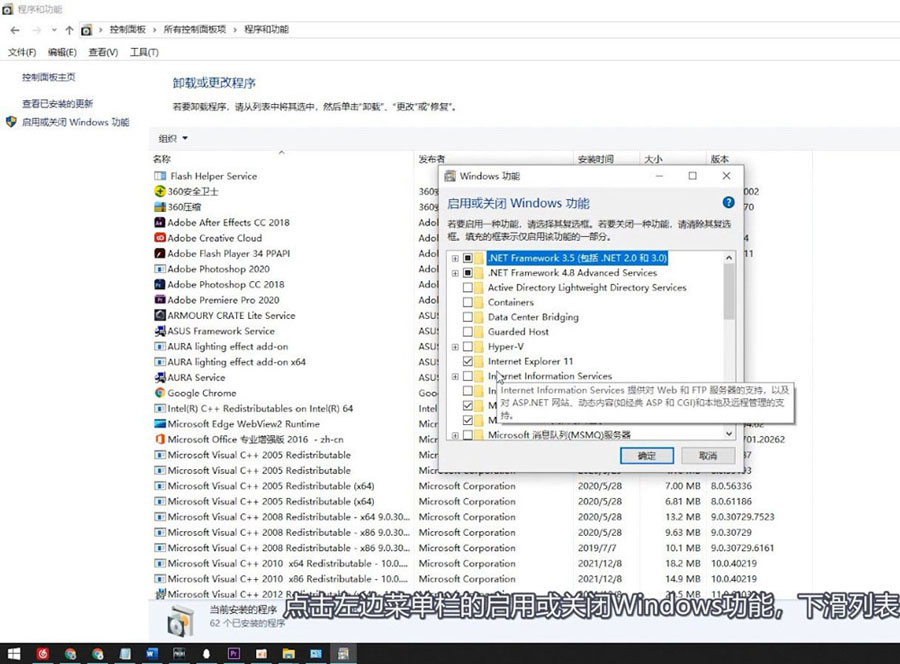Expand the .NET Framework 4.8 Advanced Services node

point(455,273)
